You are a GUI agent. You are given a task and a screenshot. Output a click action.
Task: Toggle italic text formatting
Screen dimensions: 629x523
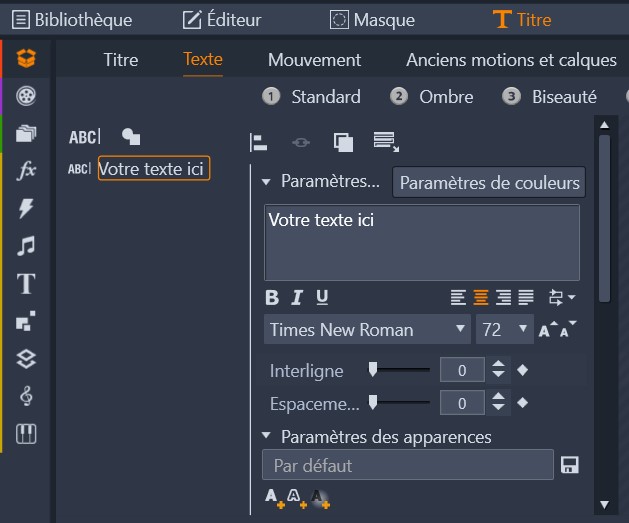(x=297, y=297)
